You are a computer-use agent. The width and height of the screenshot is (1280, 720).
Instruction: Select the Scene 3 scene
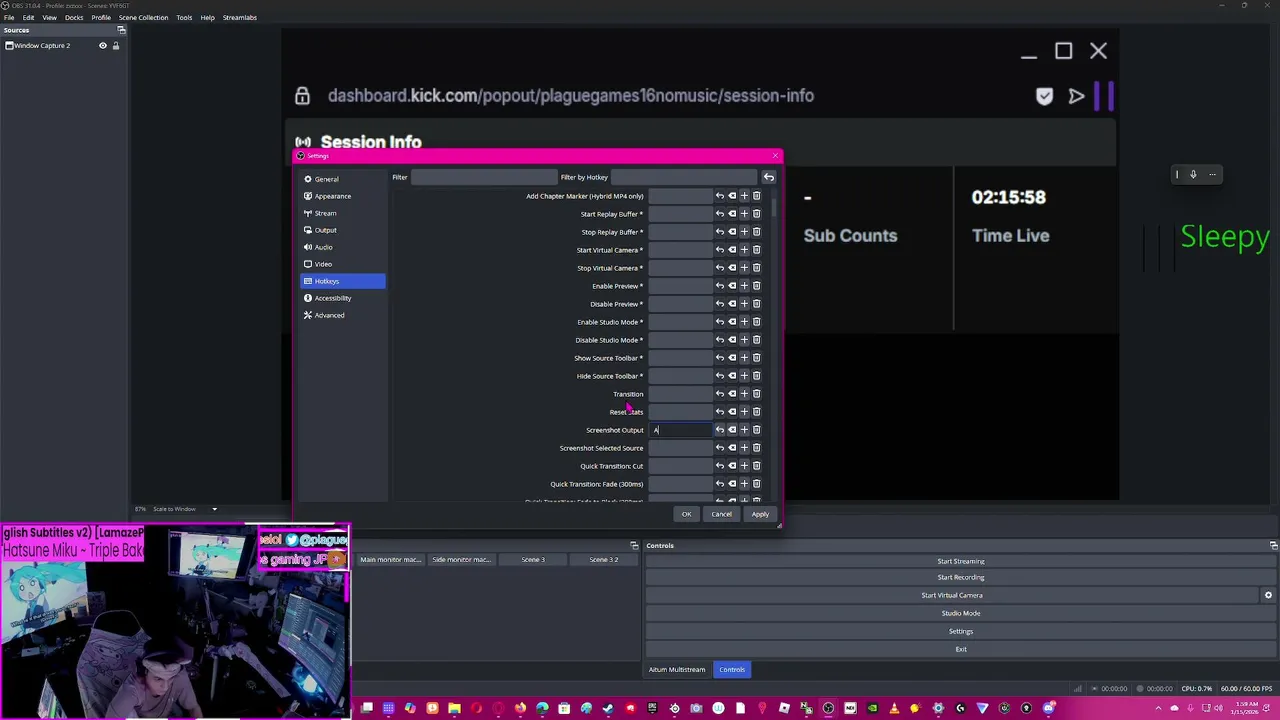coord(533,560)
